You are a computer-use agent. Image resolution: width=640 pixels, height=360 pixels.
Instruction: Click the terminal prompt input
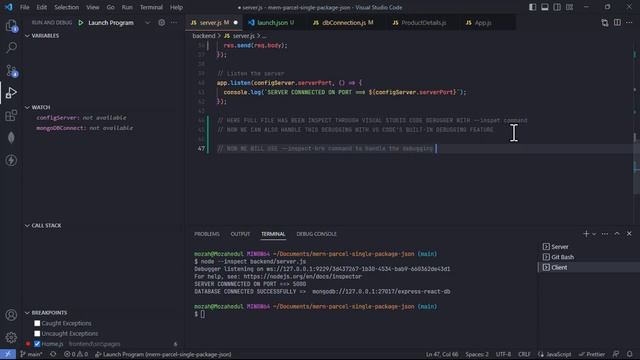click(x=202, y=314)
